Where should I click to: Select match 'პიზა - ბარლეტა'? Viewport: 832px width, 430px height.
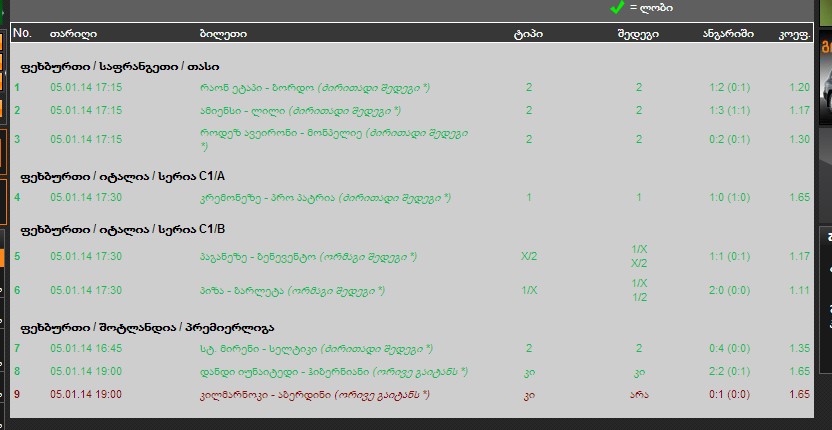[242, 291]
